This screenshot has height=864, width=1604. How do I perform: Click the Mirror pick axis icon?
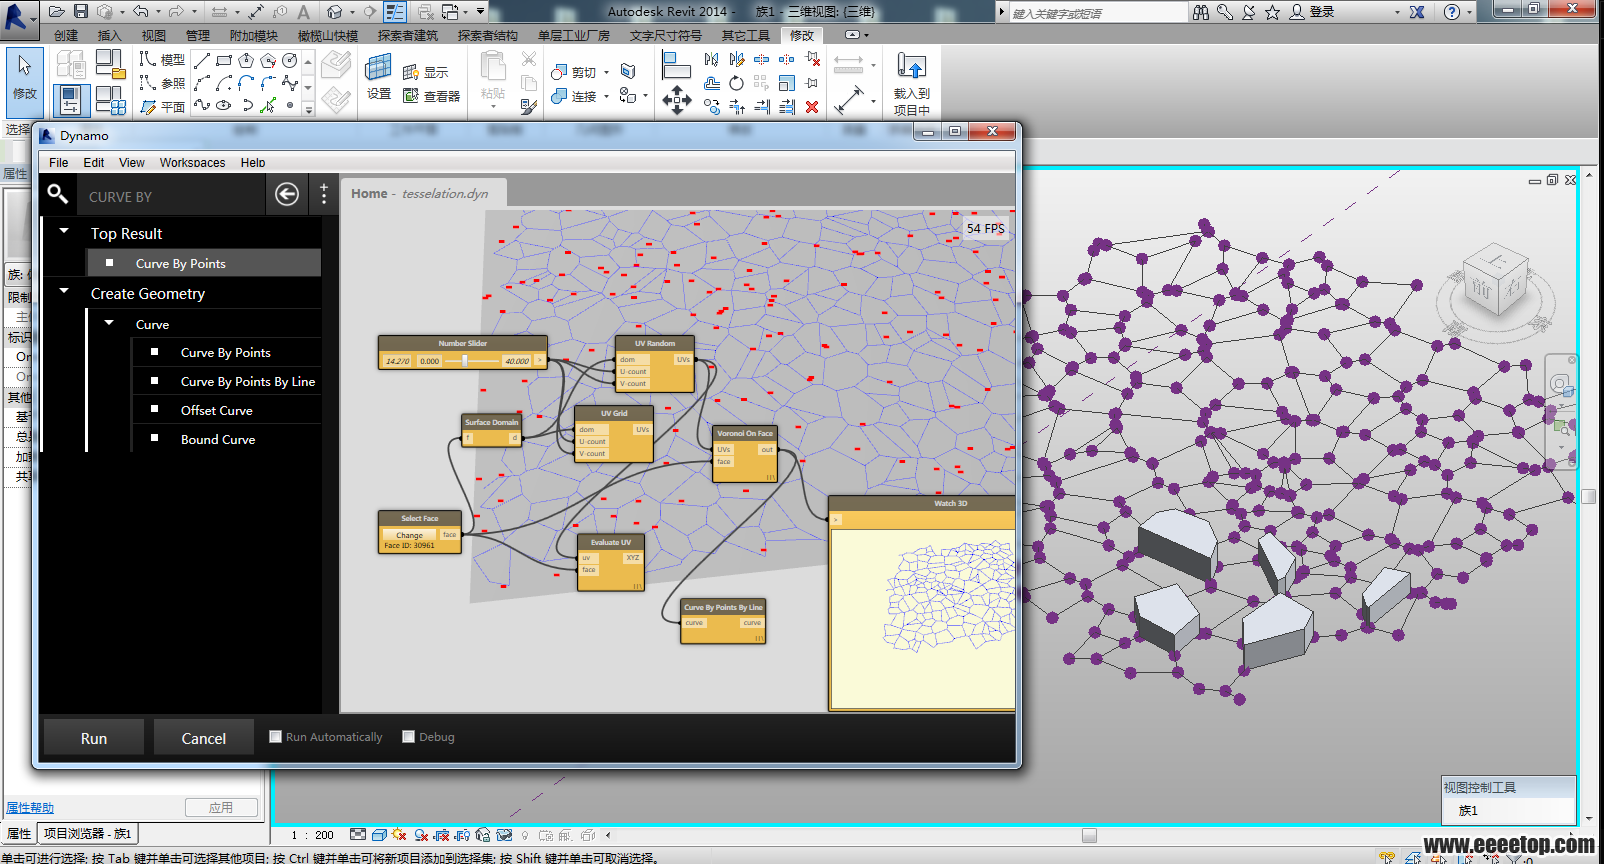tap(712, 60)
